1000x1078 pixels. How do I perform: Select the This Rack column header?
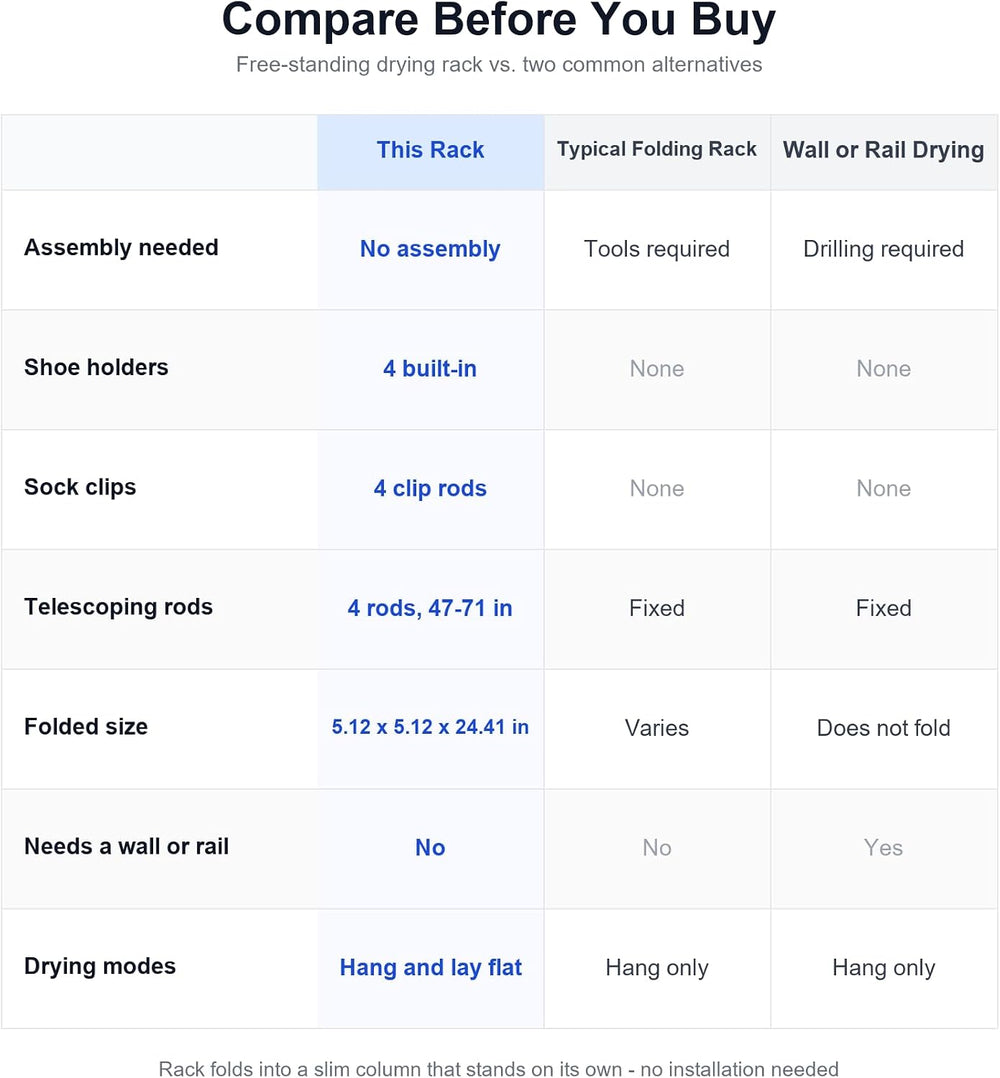430,150
